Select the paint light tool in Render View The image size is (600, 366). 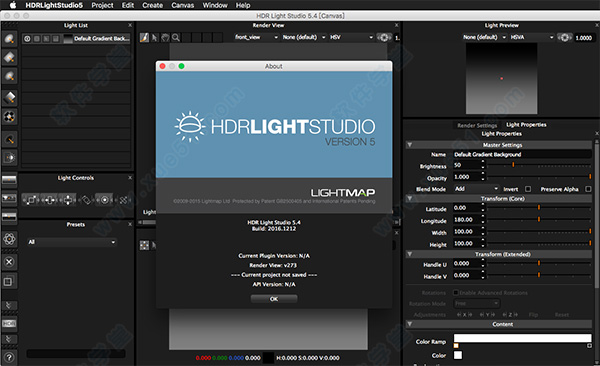click(x=144, y=38)
